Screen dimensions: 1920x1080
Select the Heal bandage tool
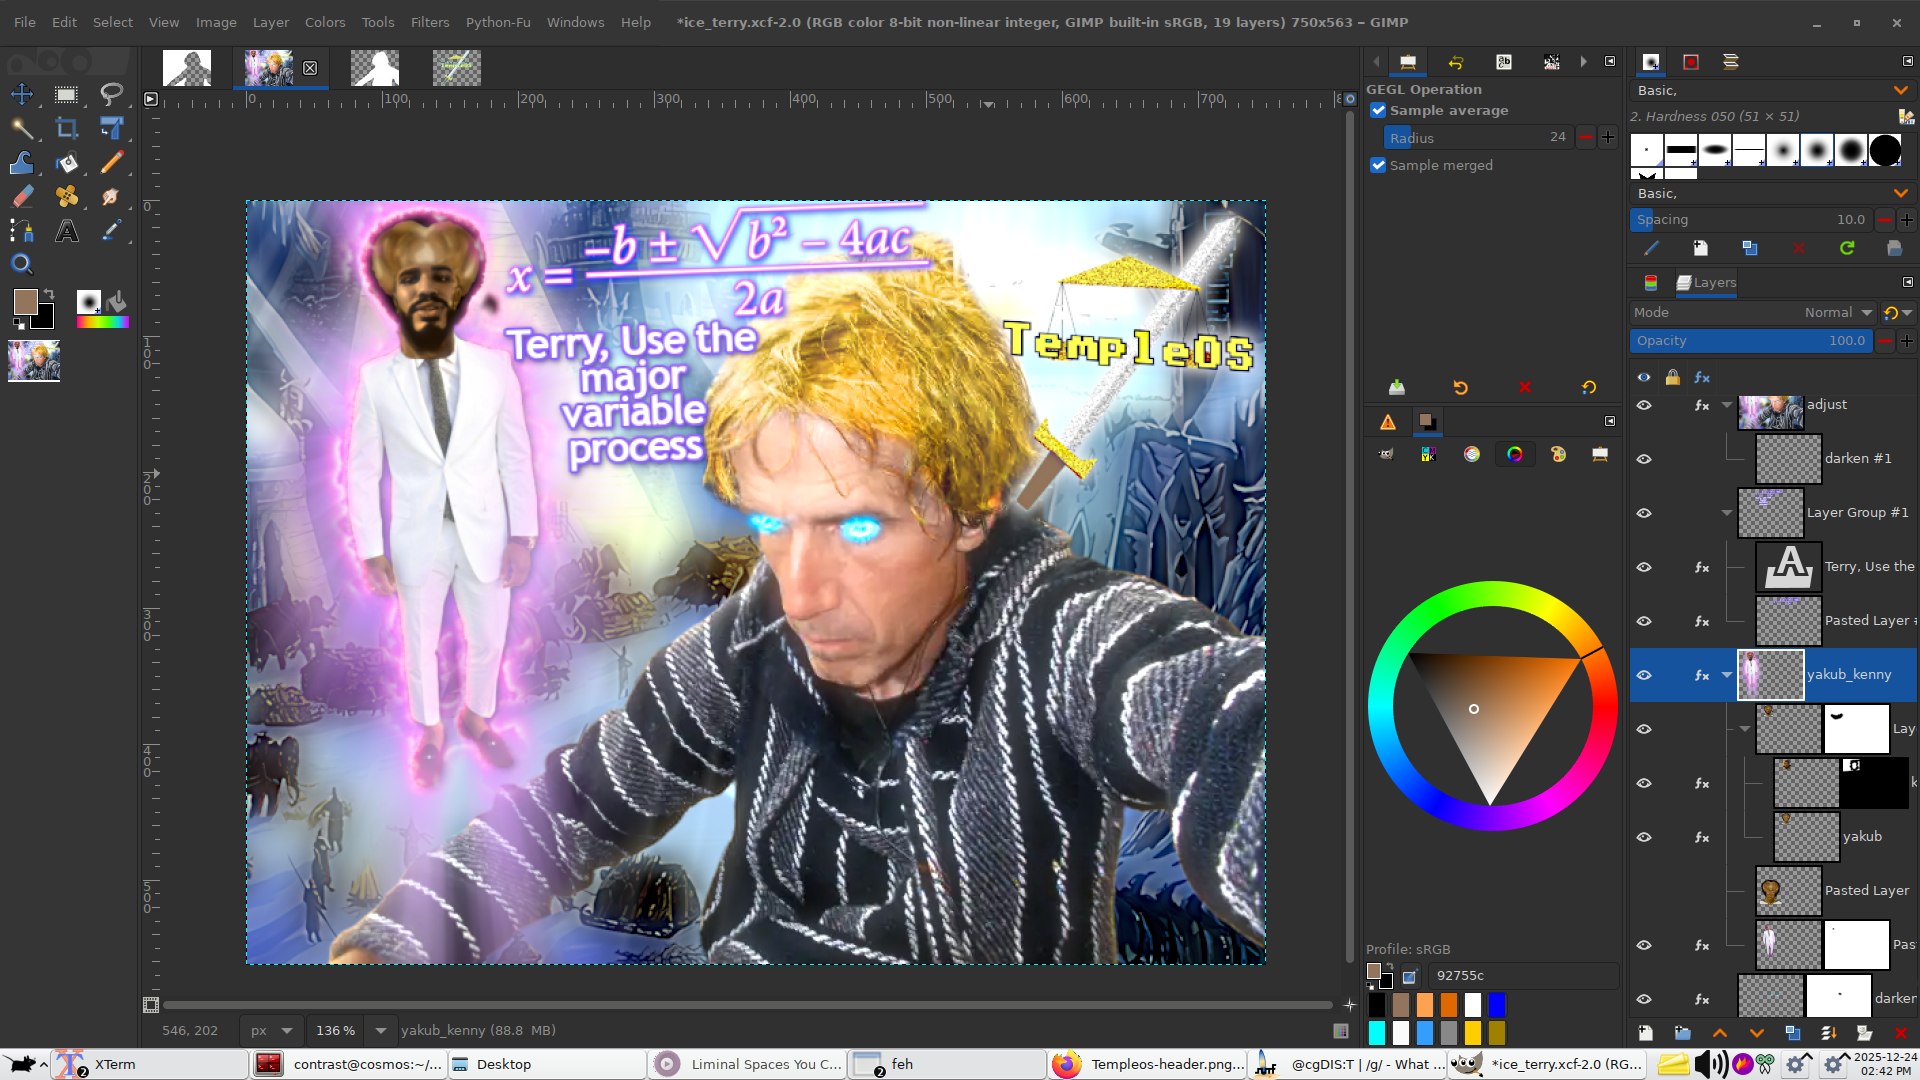tap(67, 197)
